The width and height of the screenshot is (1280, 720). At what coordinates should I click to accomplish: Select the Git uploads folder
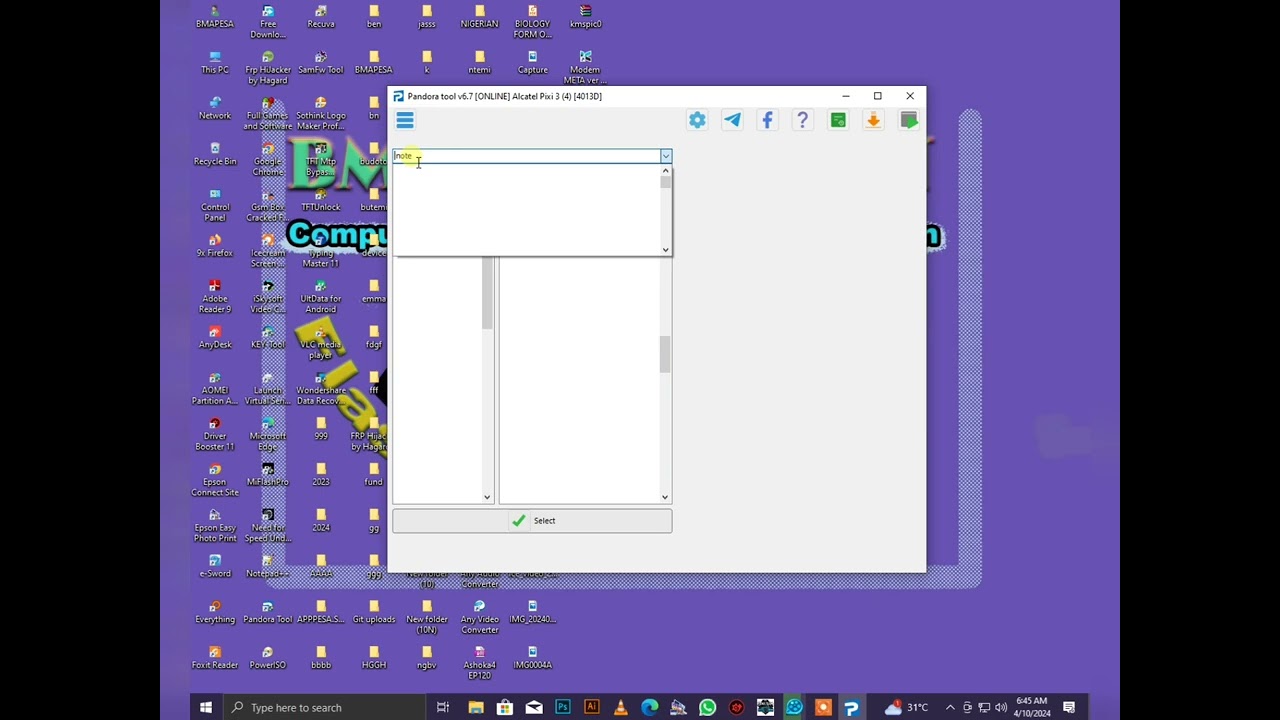[x=374, y=613]
